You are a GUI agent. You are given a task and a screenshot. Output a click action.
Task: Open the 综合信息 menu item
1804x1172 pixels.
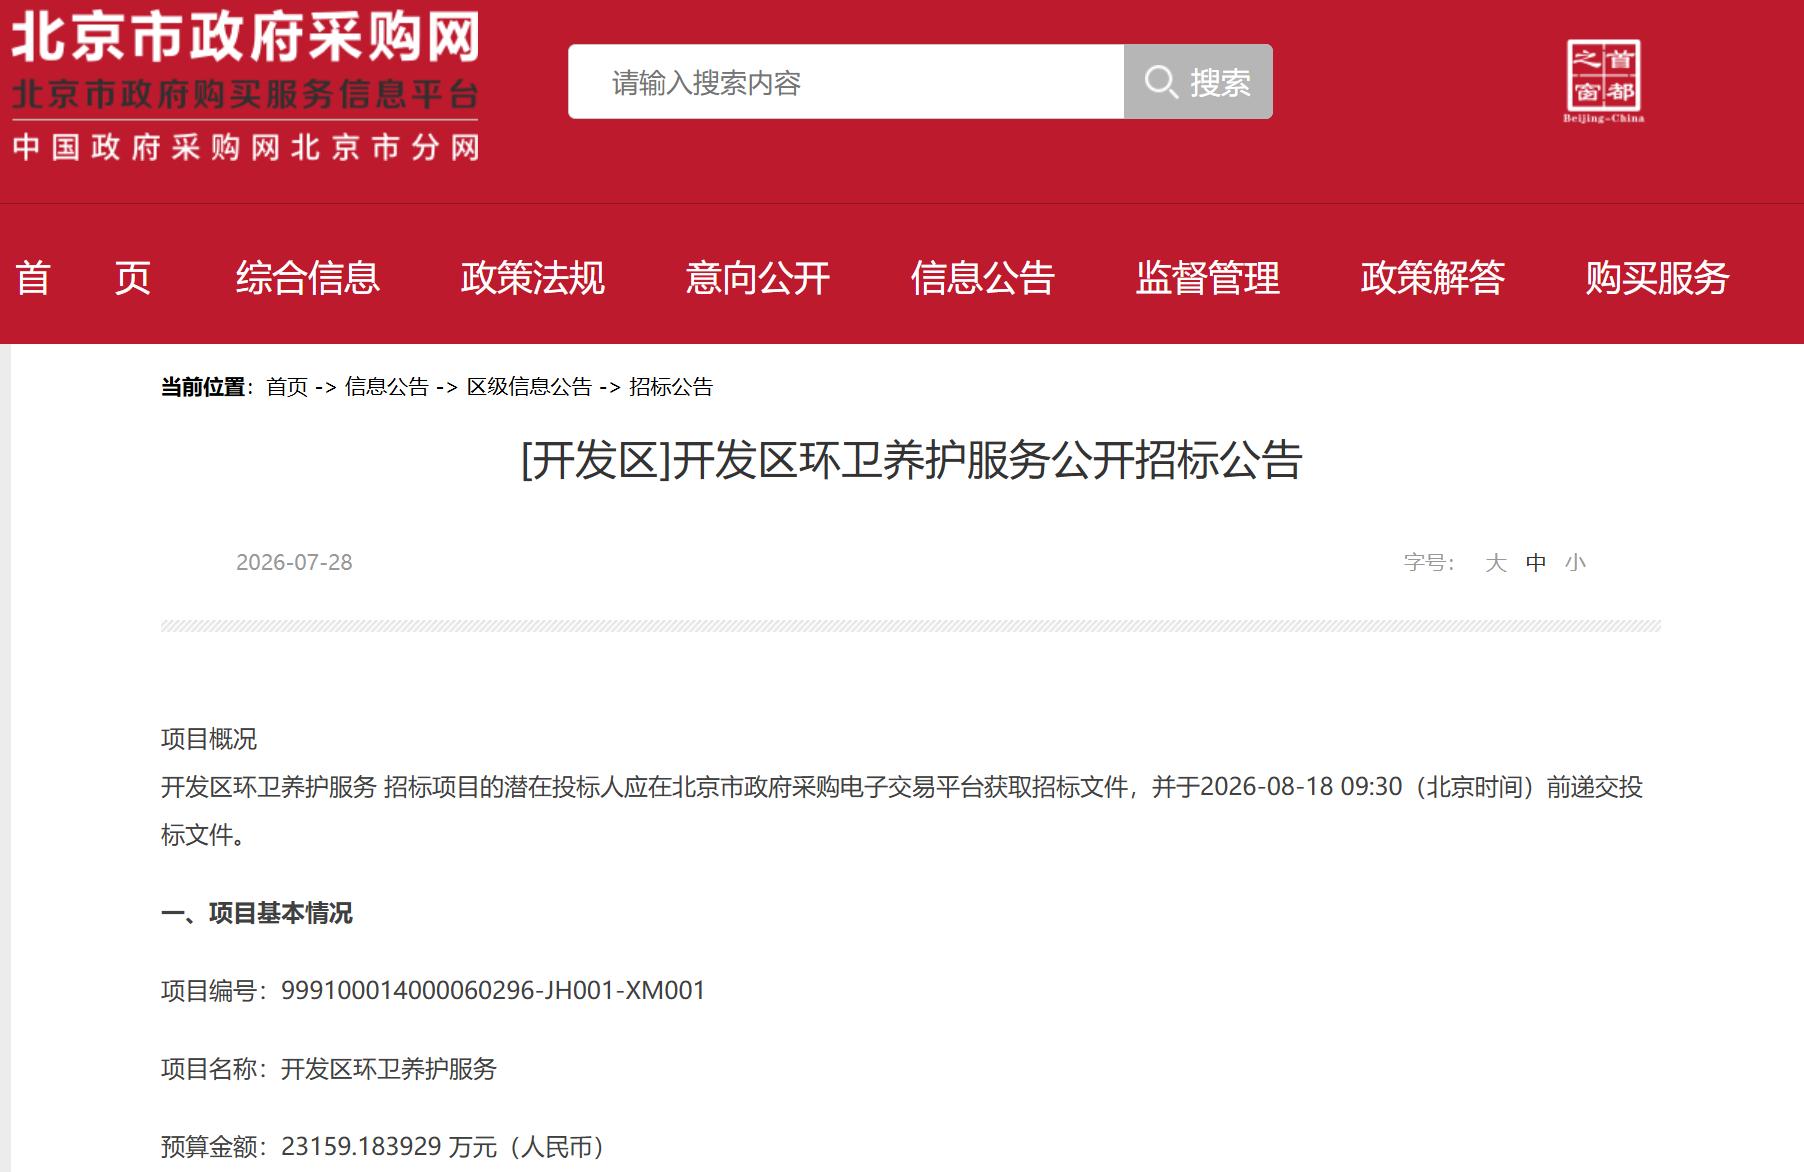tap(308, 278)
